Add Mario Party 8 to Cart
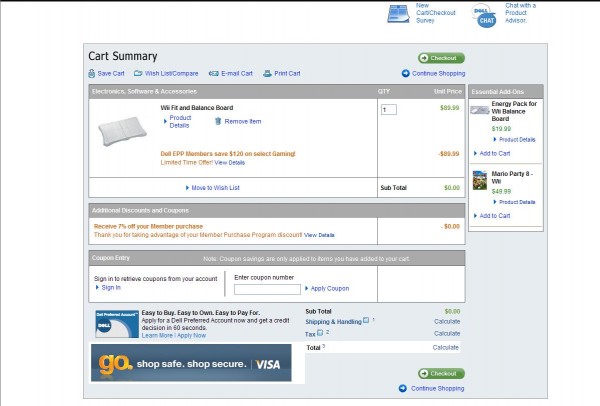Screen dimensions: 600x406 495,216
